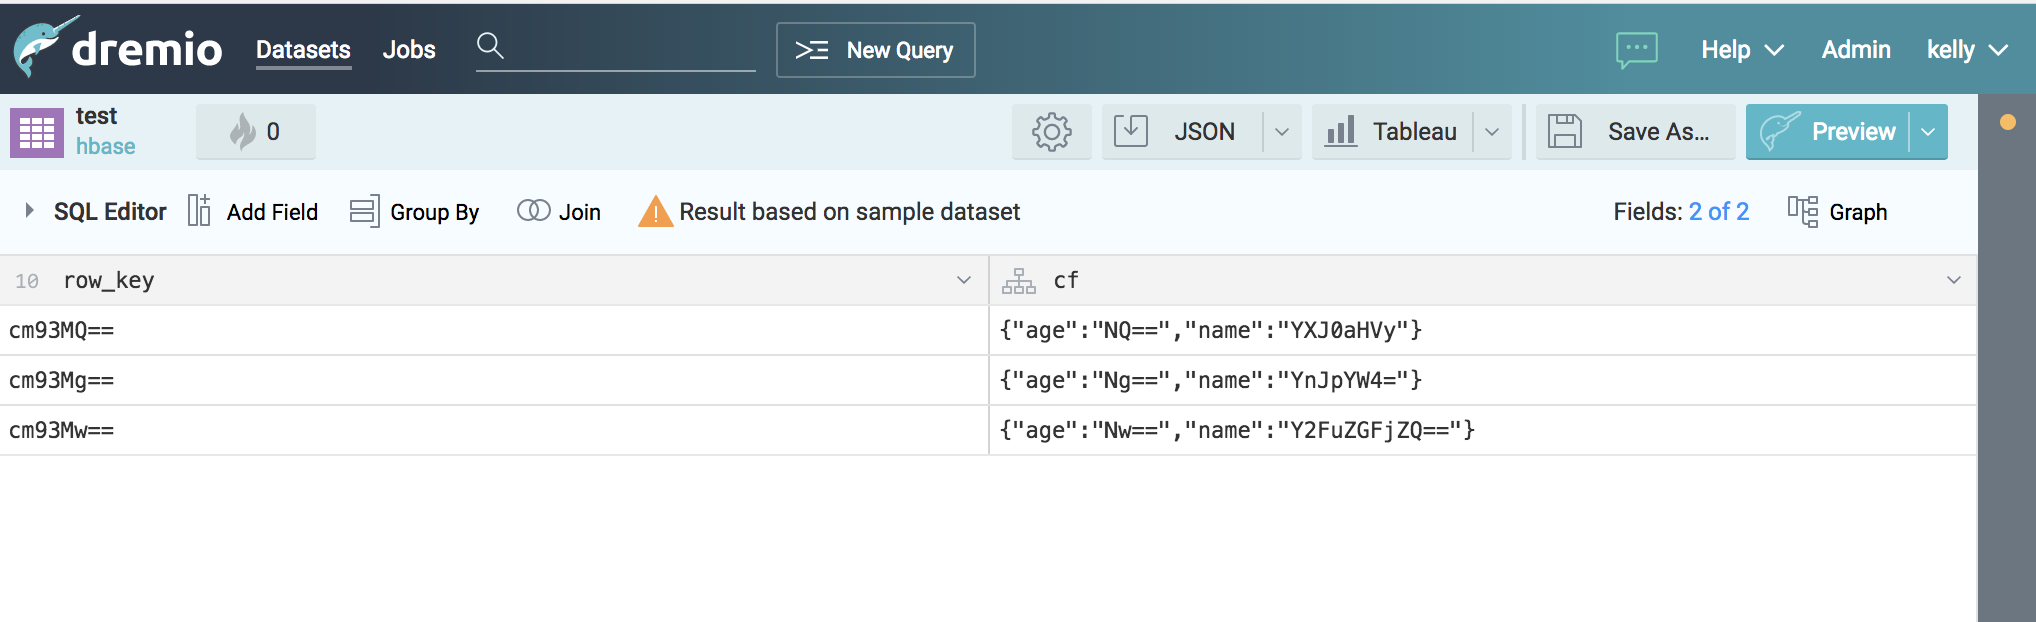Image resolution: width=2036 pixels, height=622 pixels.
Task: Go to the Datasets tab
Action: [x=303, y=50]
